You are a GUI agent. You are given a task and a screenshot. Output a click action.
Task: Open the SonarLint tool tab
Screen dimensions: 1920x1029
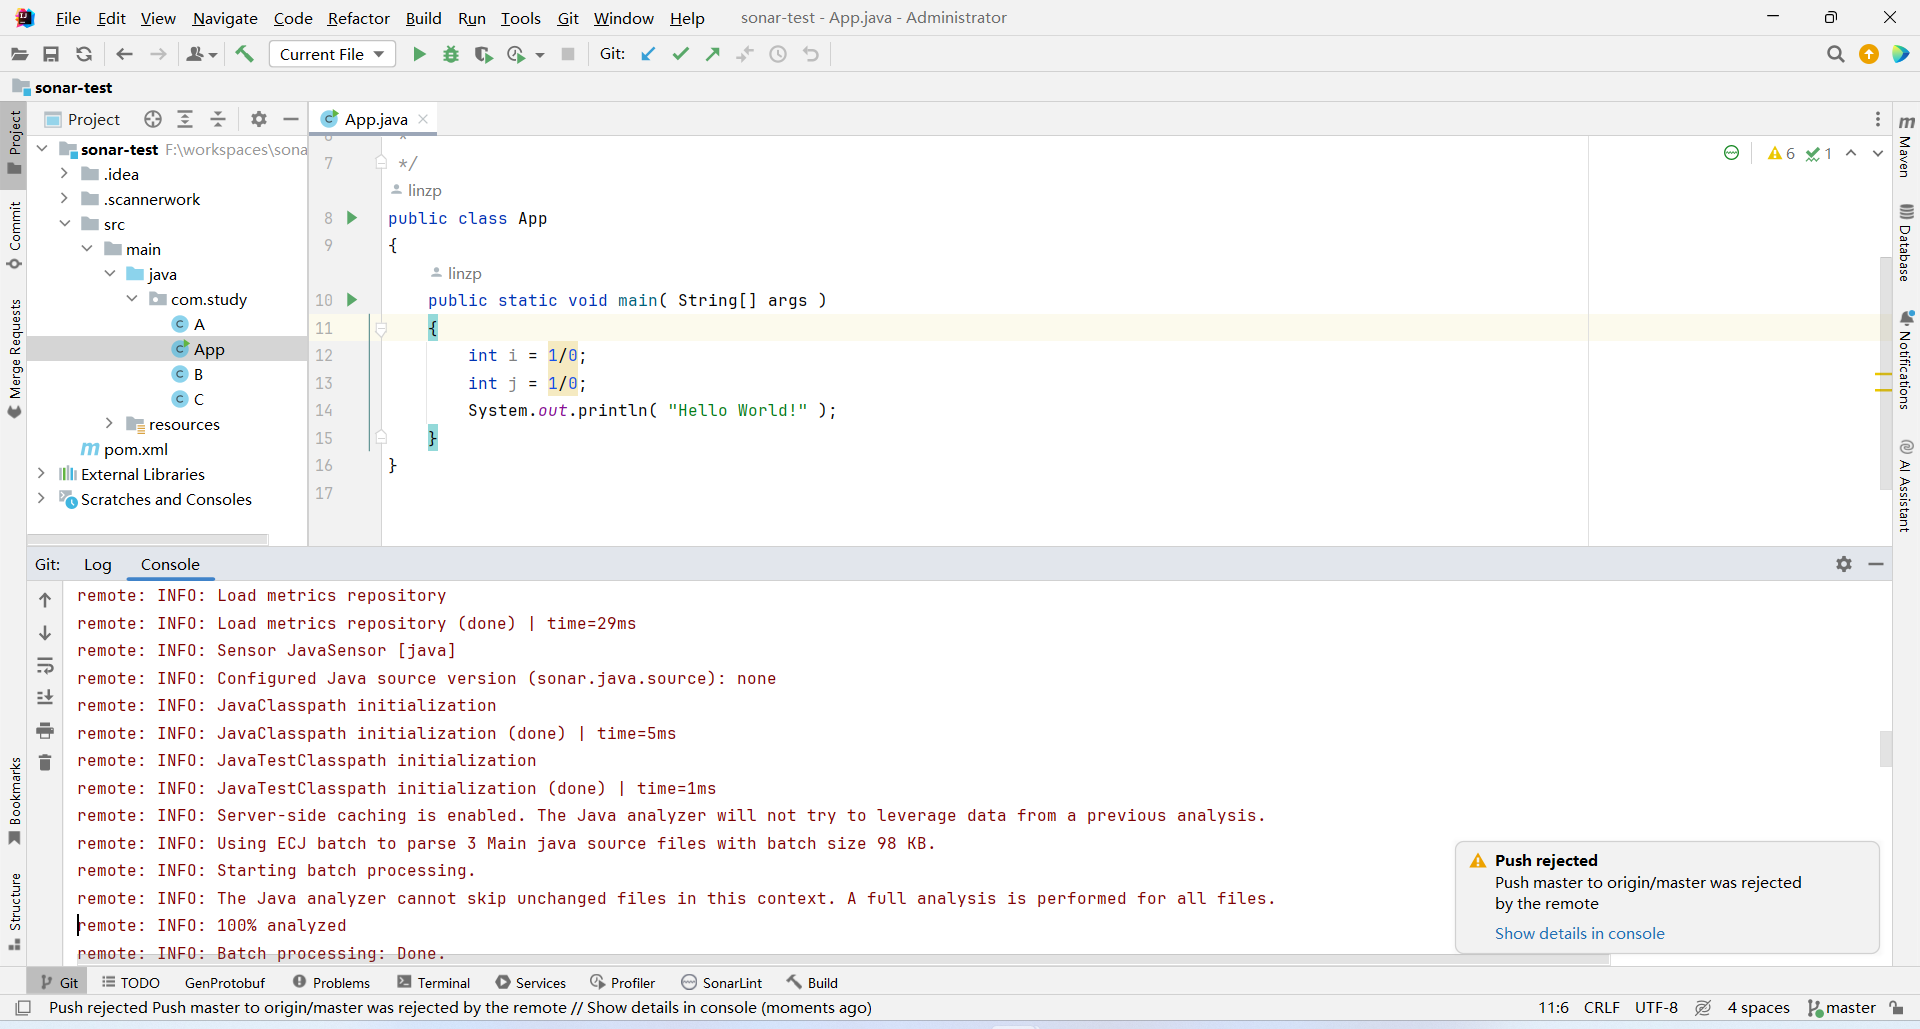tap(722, 983)
